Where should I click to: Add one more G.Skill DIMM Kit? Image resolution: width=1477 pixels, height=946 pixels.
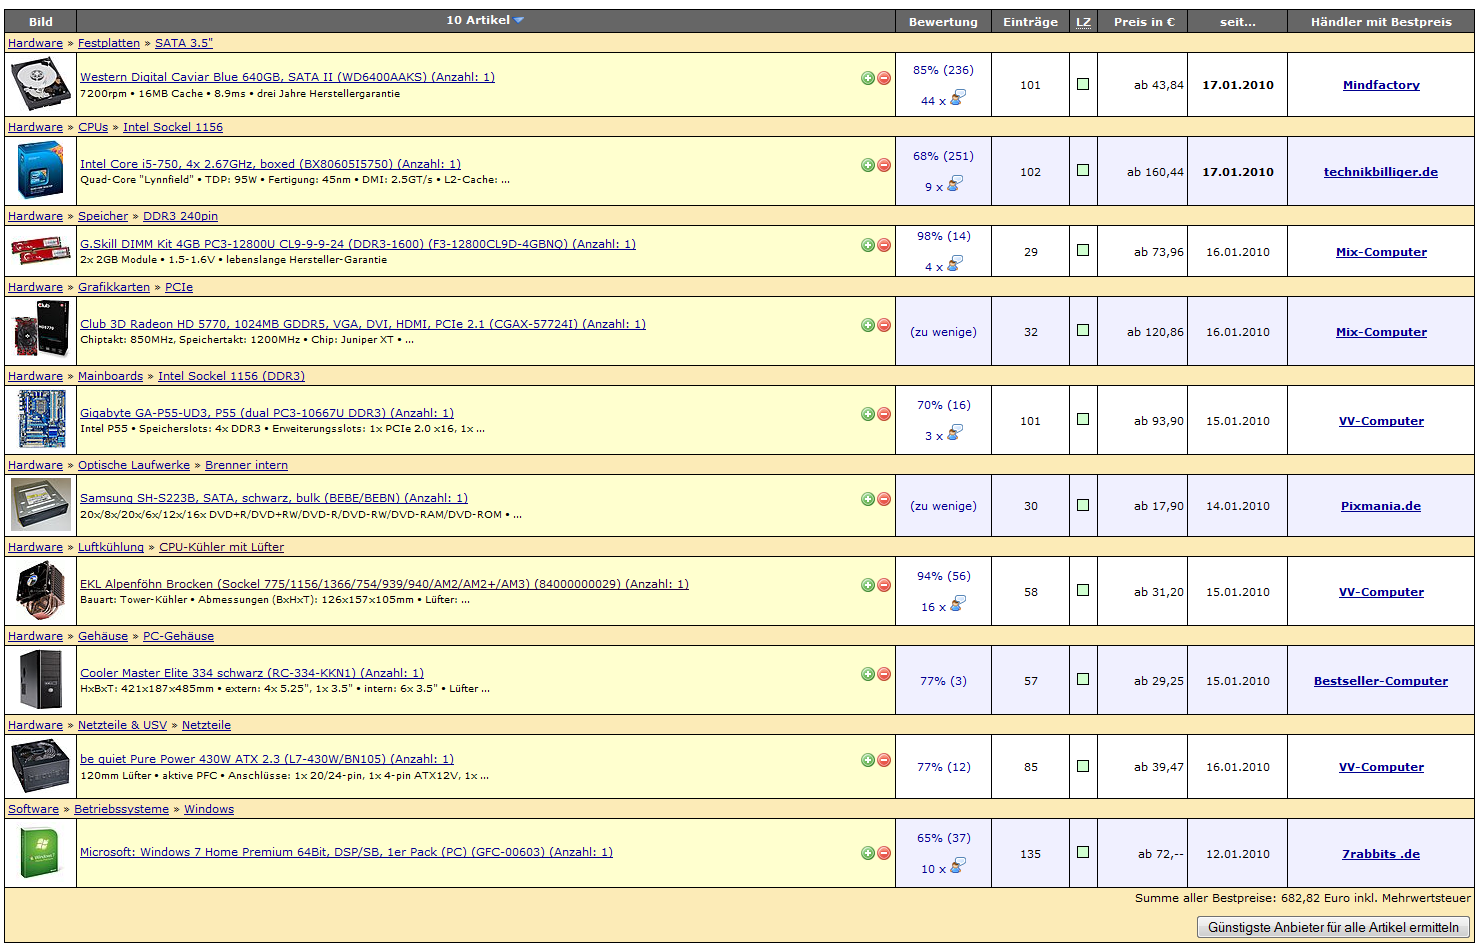pos(868,245)
